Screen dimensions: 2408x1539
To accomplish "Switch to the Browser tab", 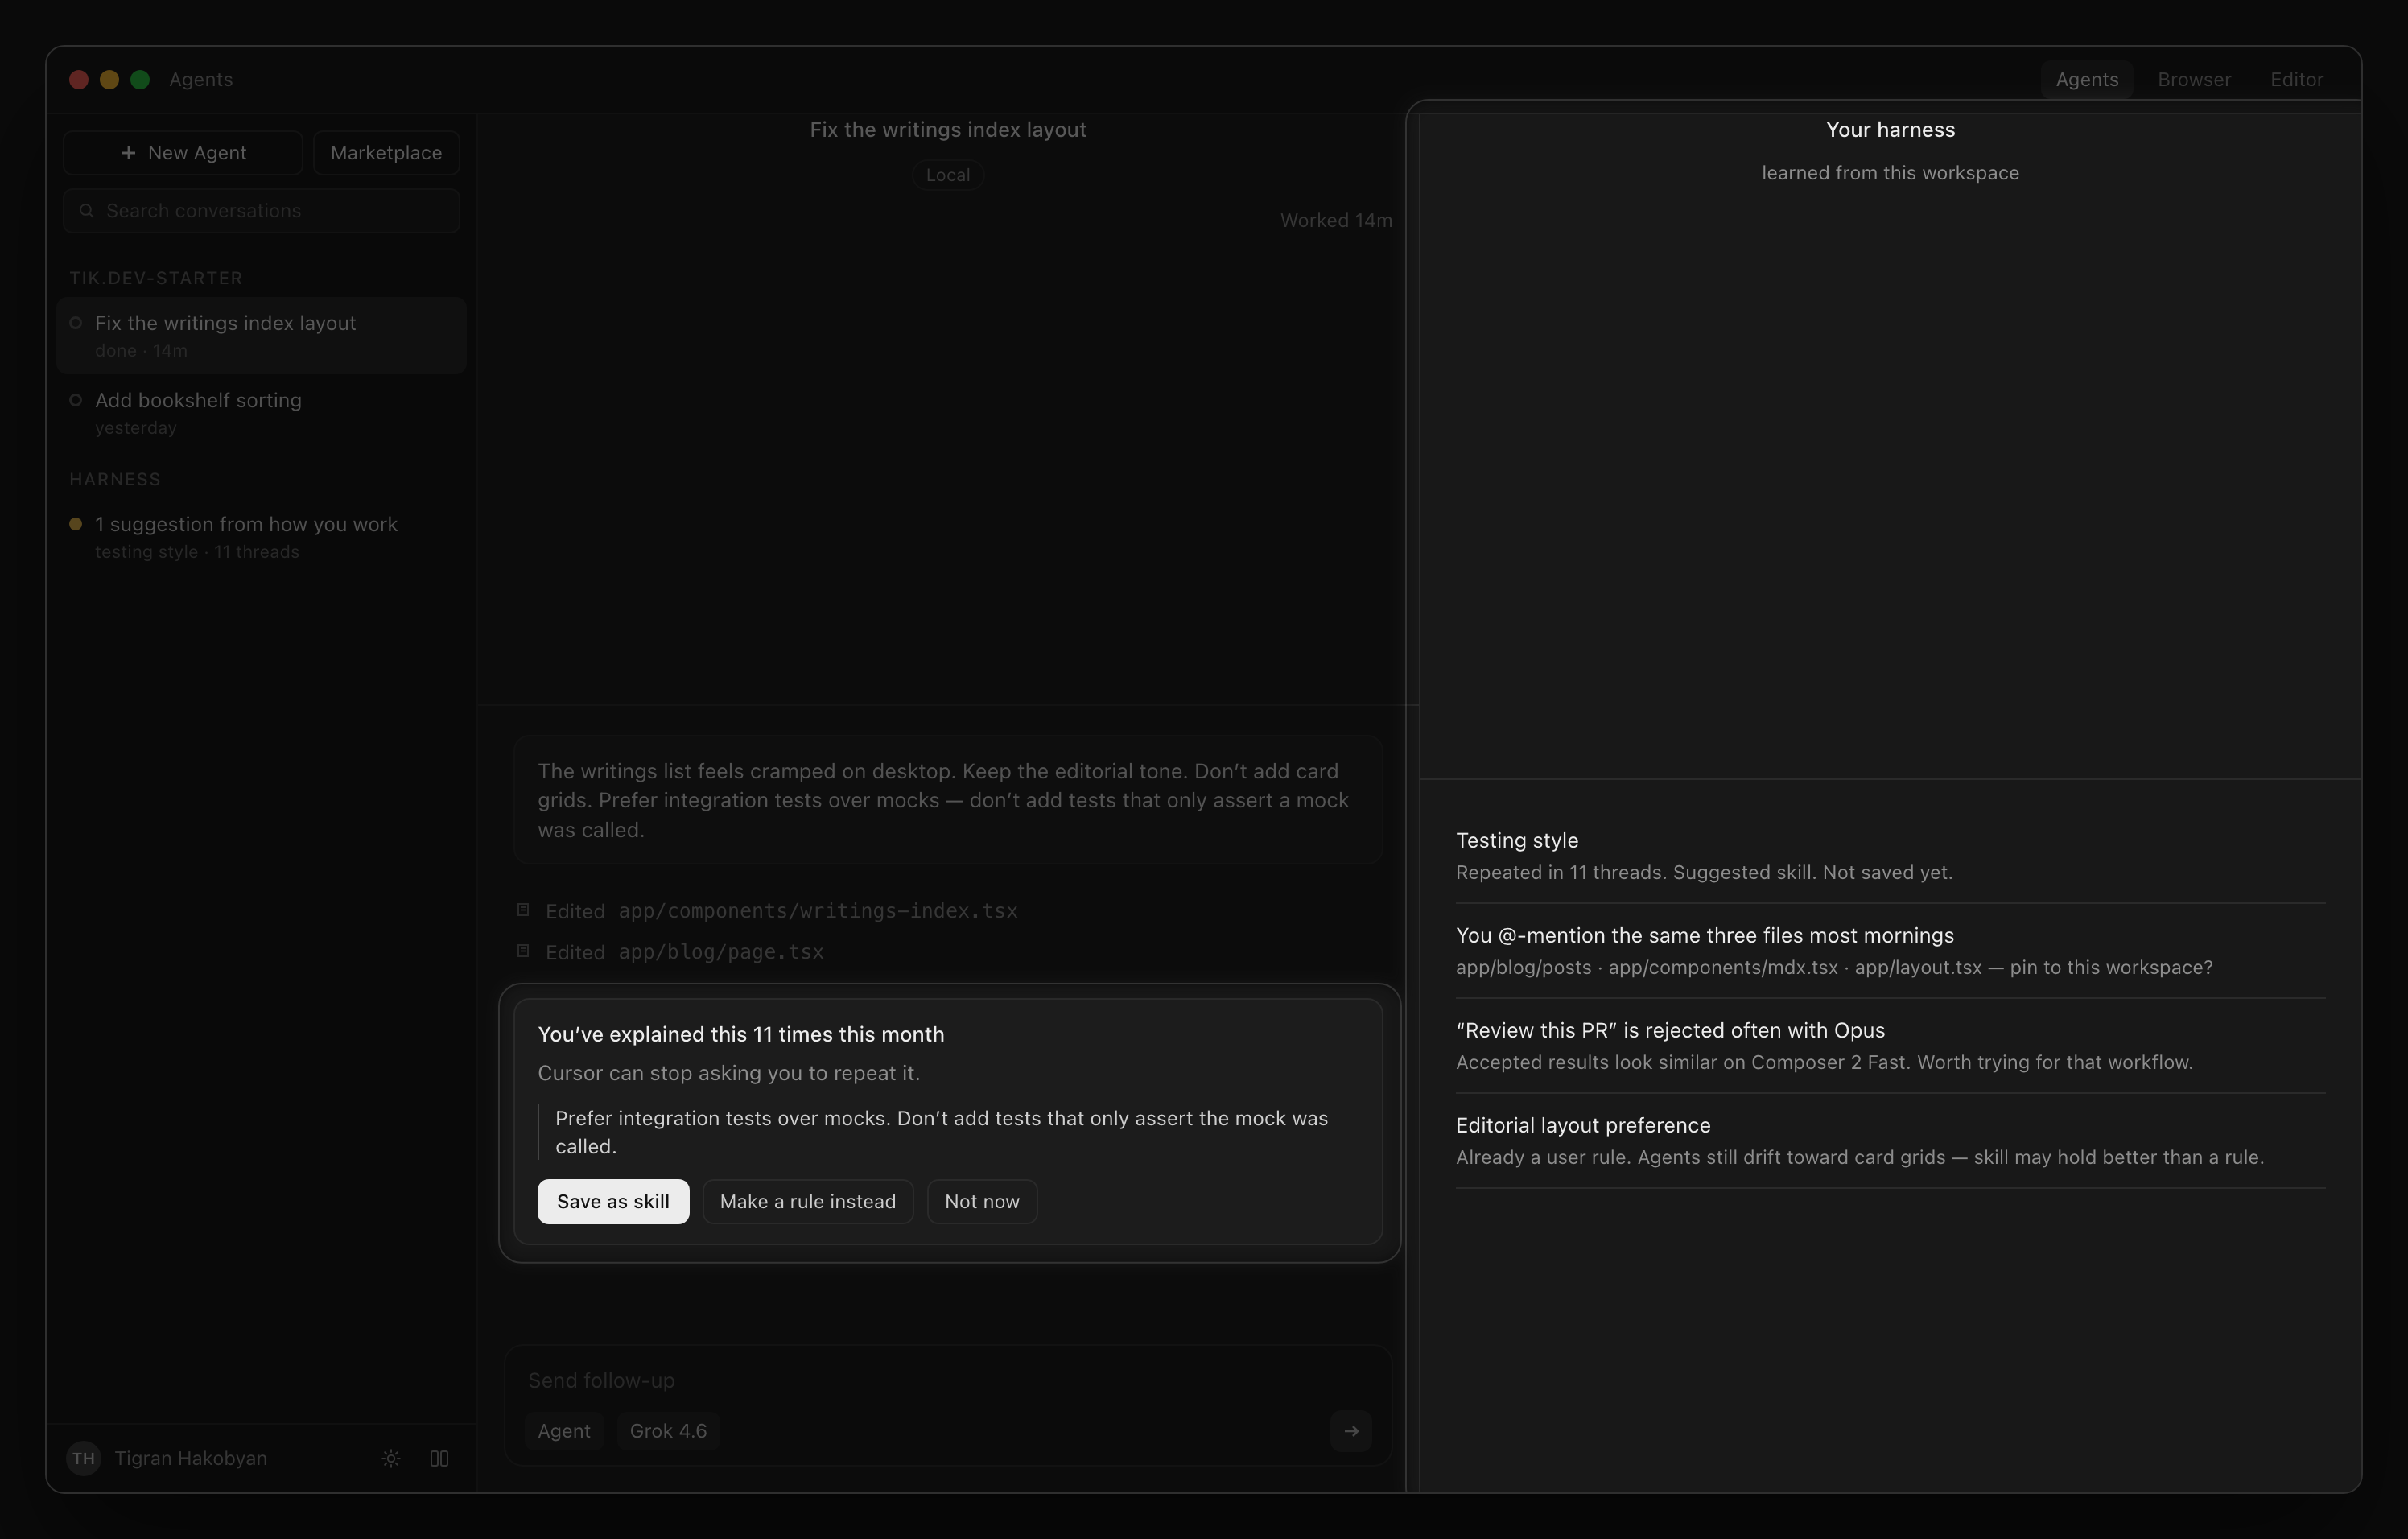I will (2194, 79).
